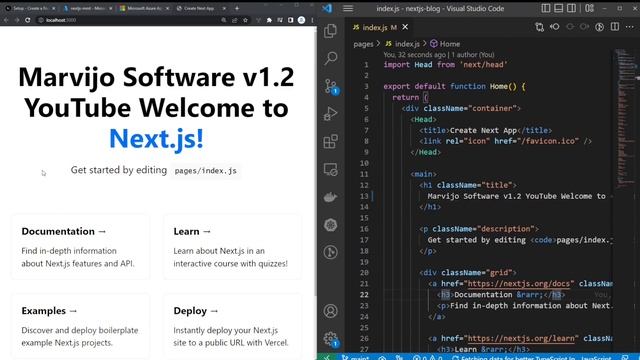The image size is (640, 360).
Task: Toggle file blame icon in editor toolbar
Action: pos(600,27)
